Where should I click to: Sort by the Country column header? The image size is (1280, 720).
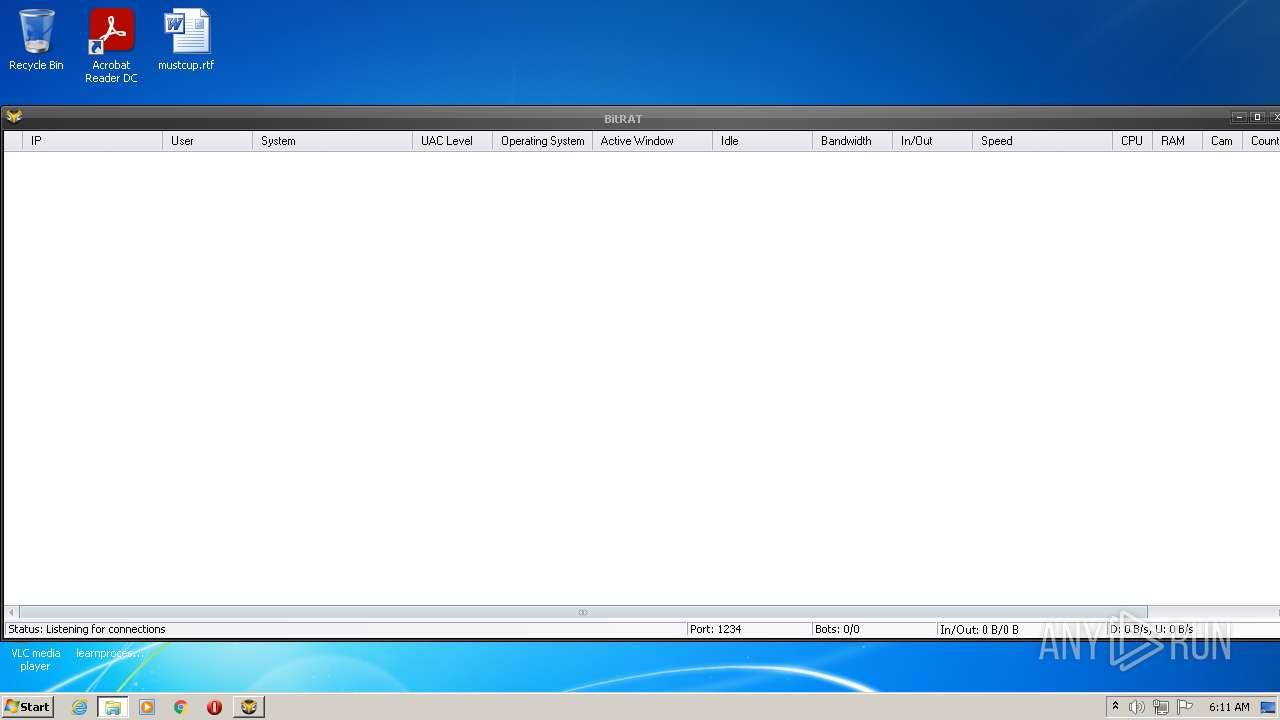coord(1262,141)
